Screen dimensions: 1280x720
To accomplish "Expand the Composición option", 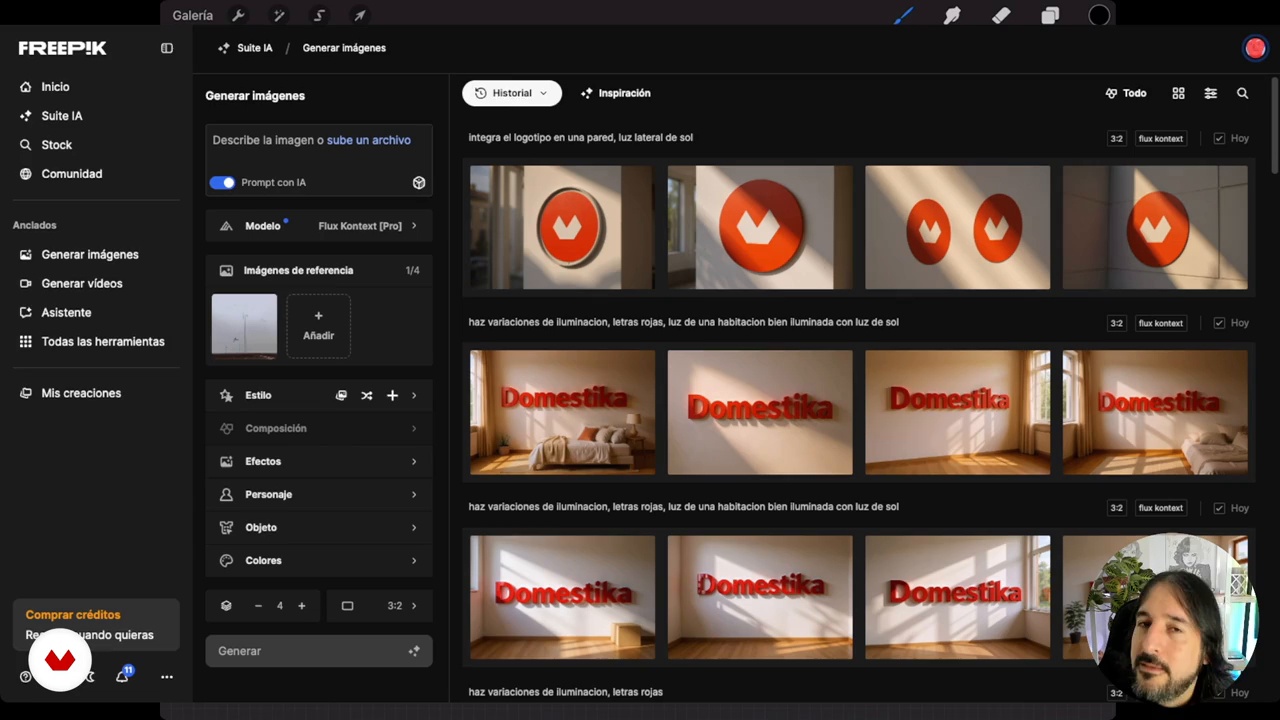I will pos(319,428).
